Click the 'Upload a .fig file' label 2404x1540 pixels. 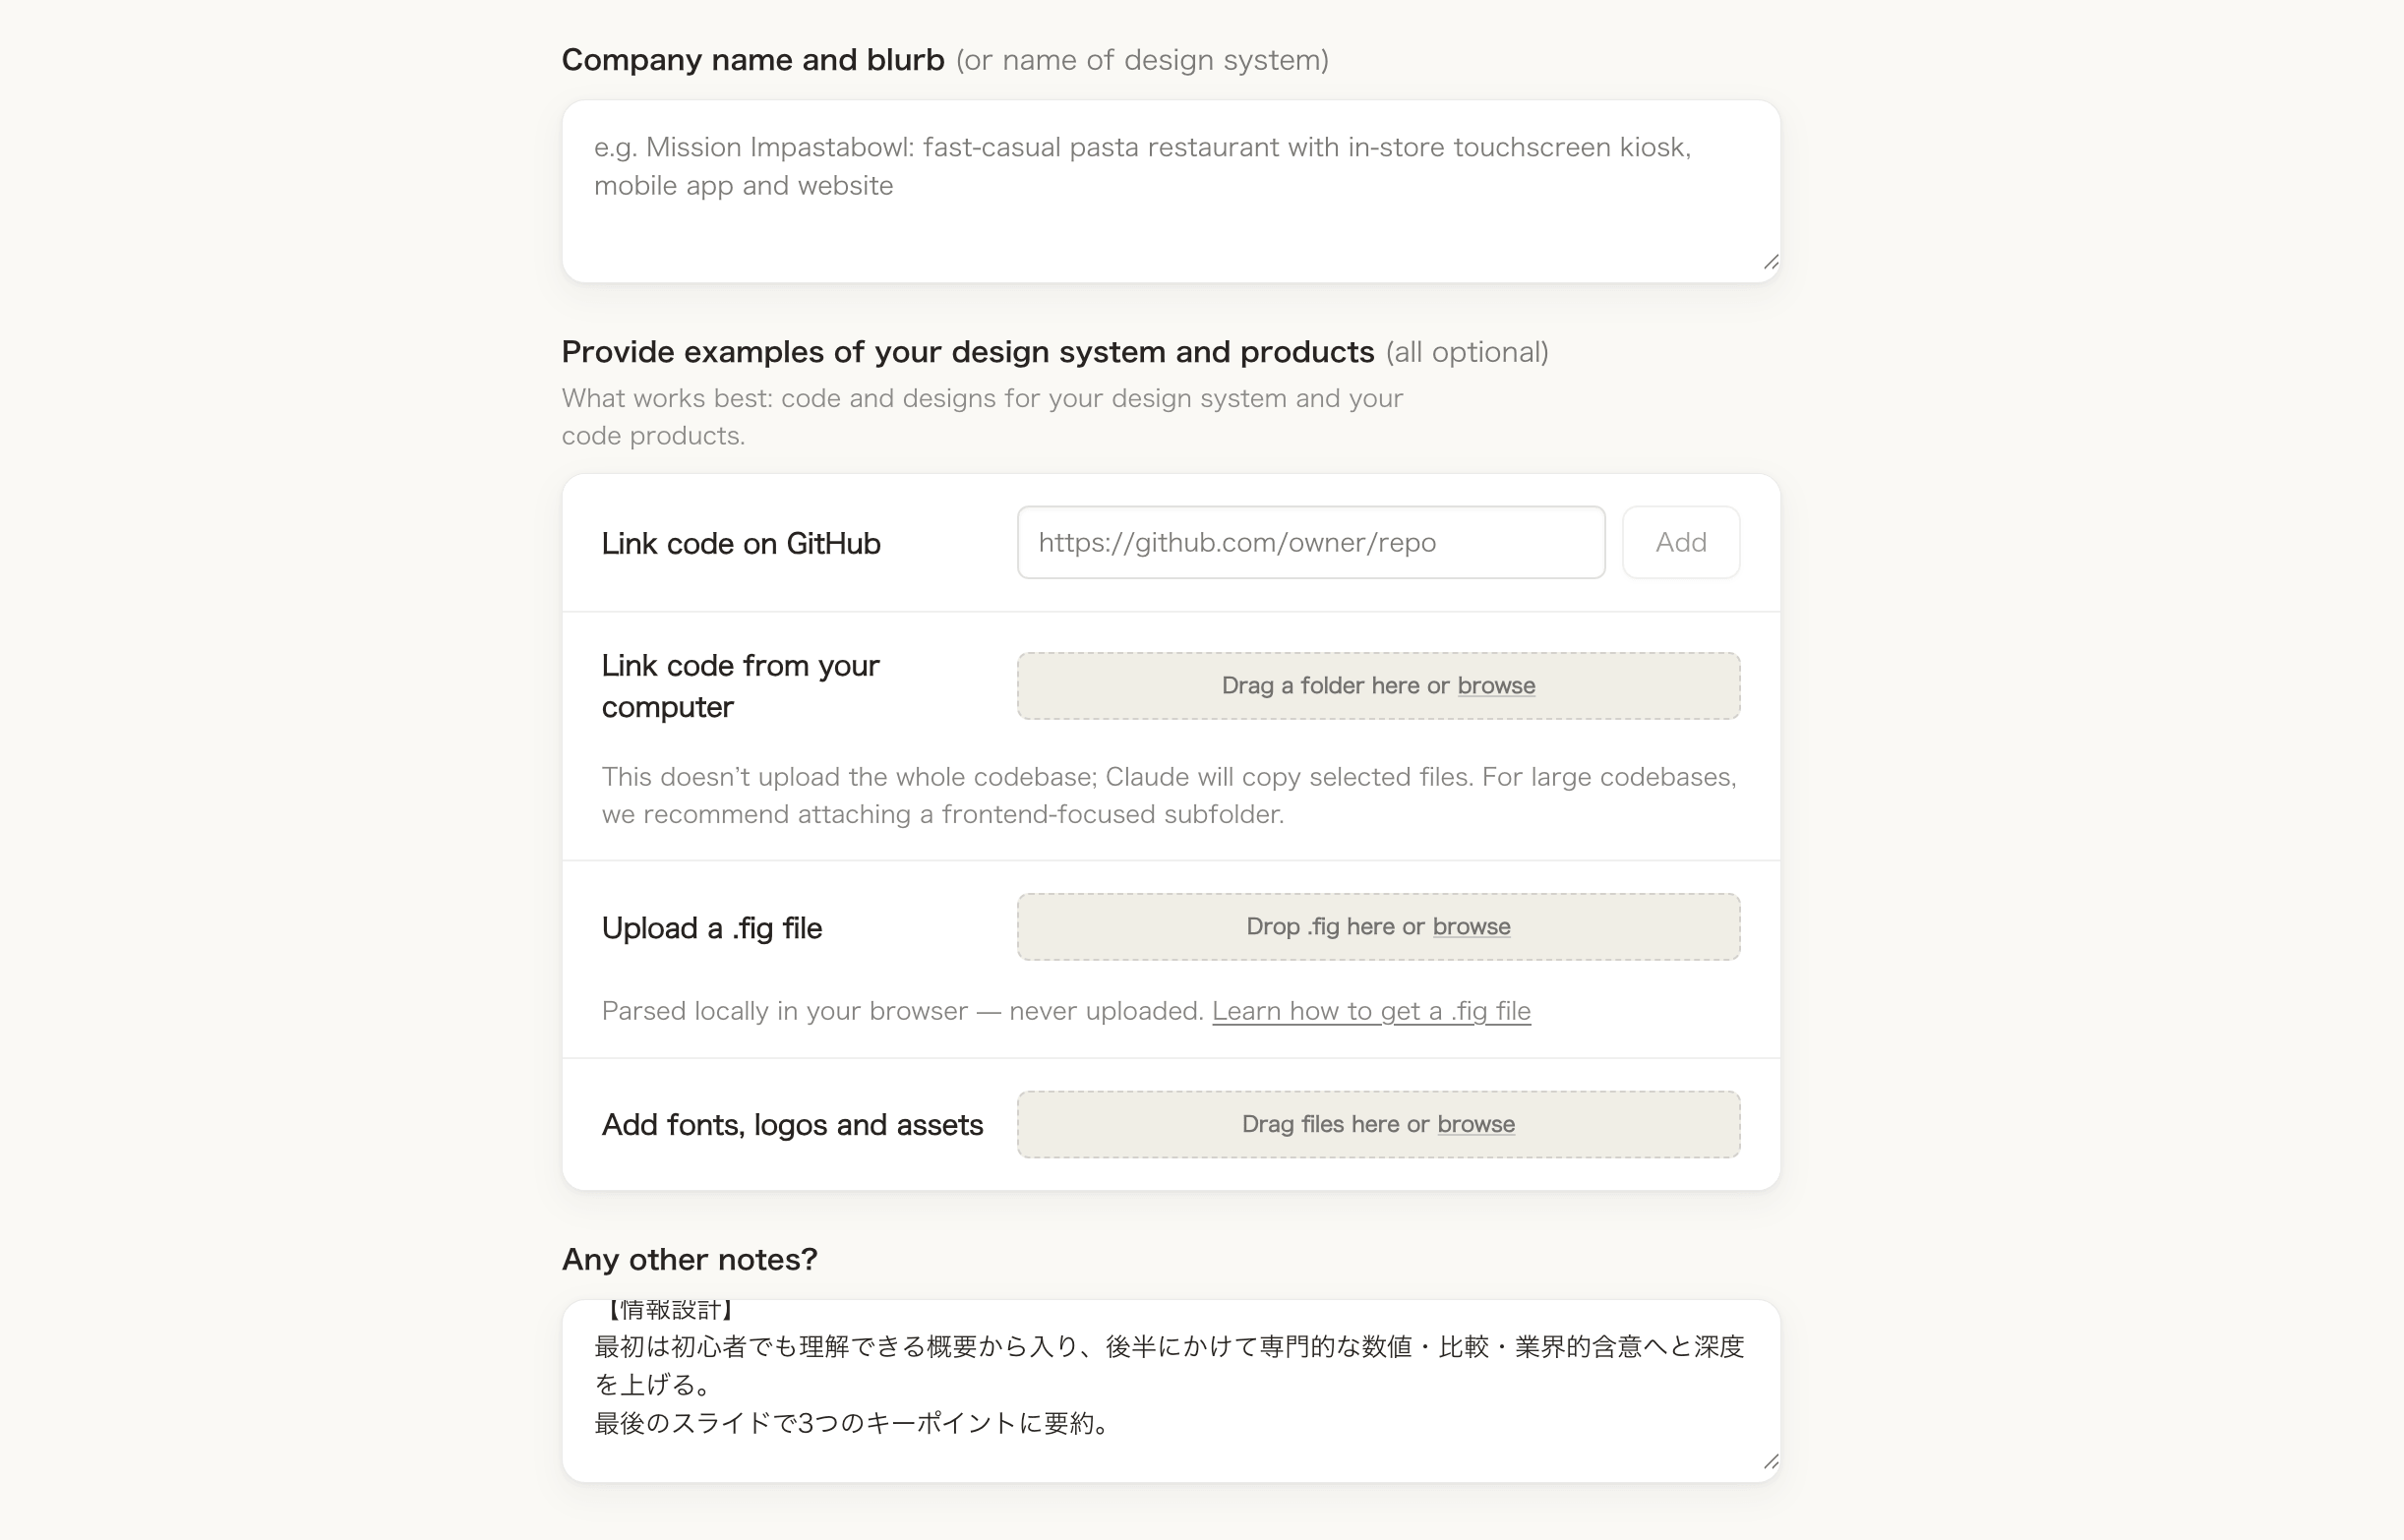pos(711,928)
